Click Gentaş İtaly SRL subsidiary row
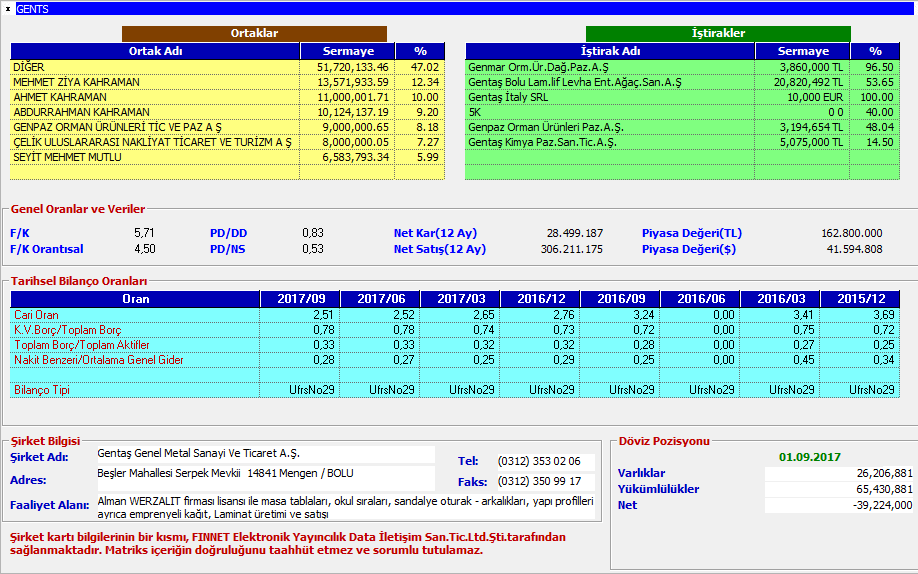918x574 pixels. pyautogui.click(x=682, y=97)
